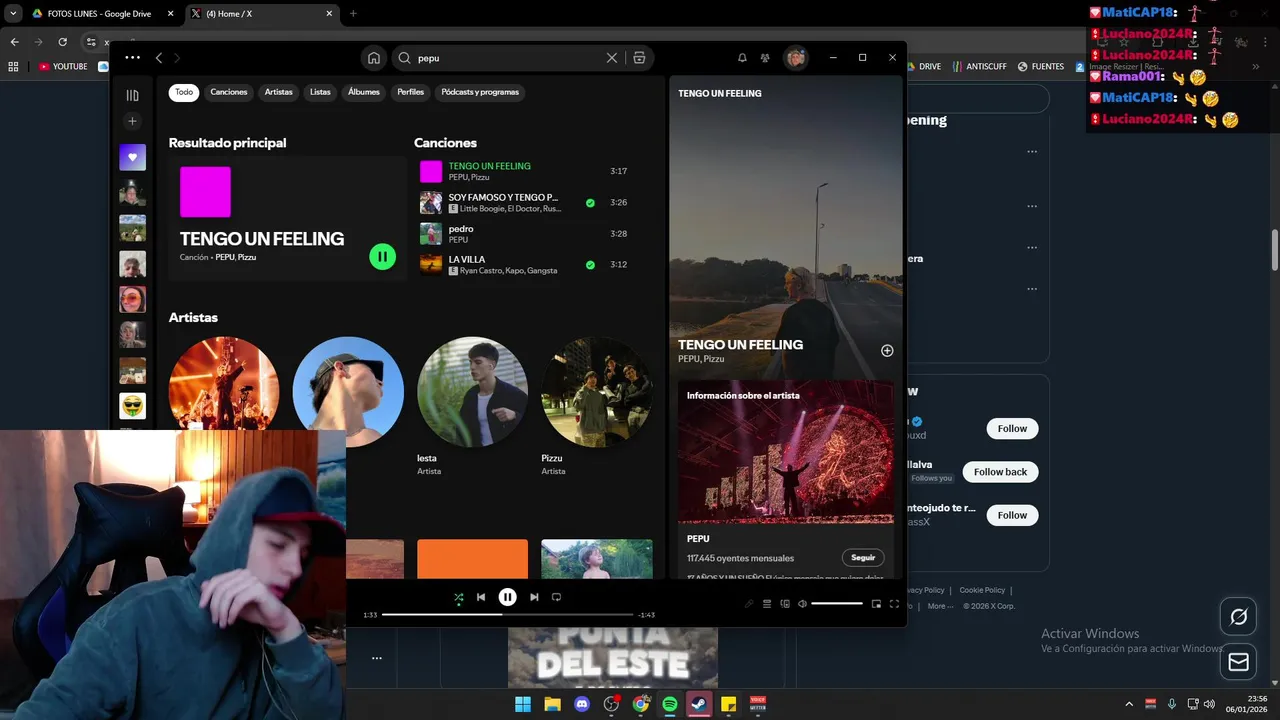The height and width of the screenshot is (720, 1280).
Task: Open the sunglasses emoji playlist in sidebar
Action: 132,406
